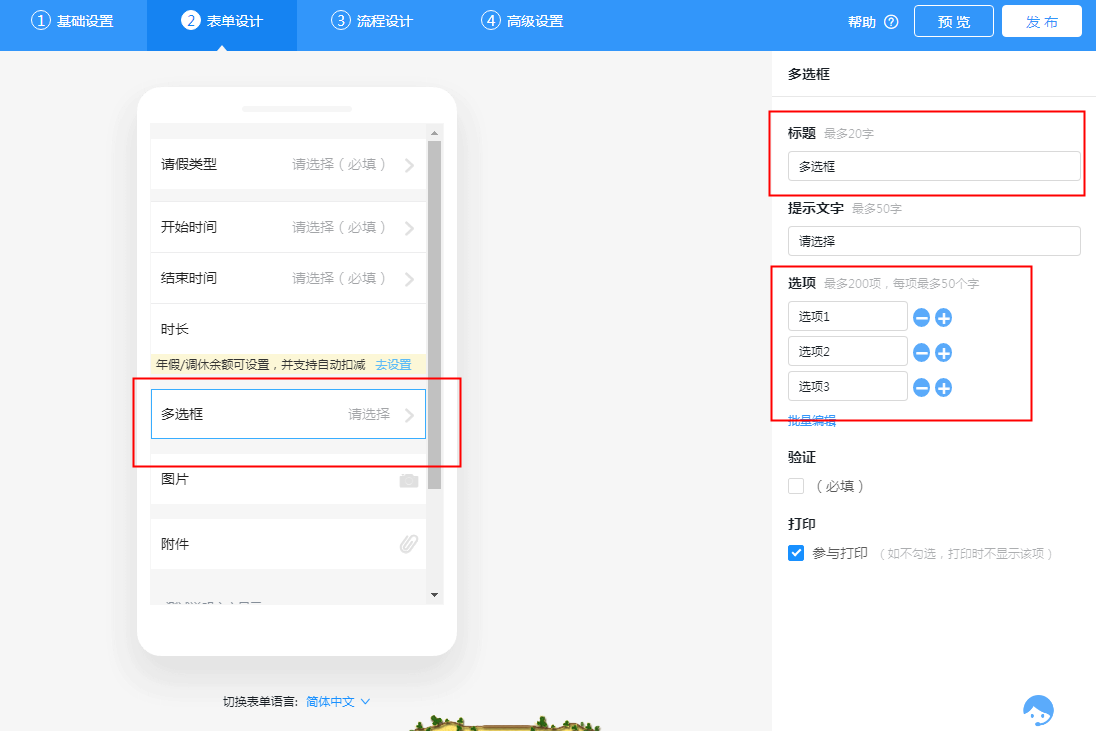Viewport: 1096px width, 731px height.
Task: Uncheck the 参与打印 option
Action: (795, 552)
